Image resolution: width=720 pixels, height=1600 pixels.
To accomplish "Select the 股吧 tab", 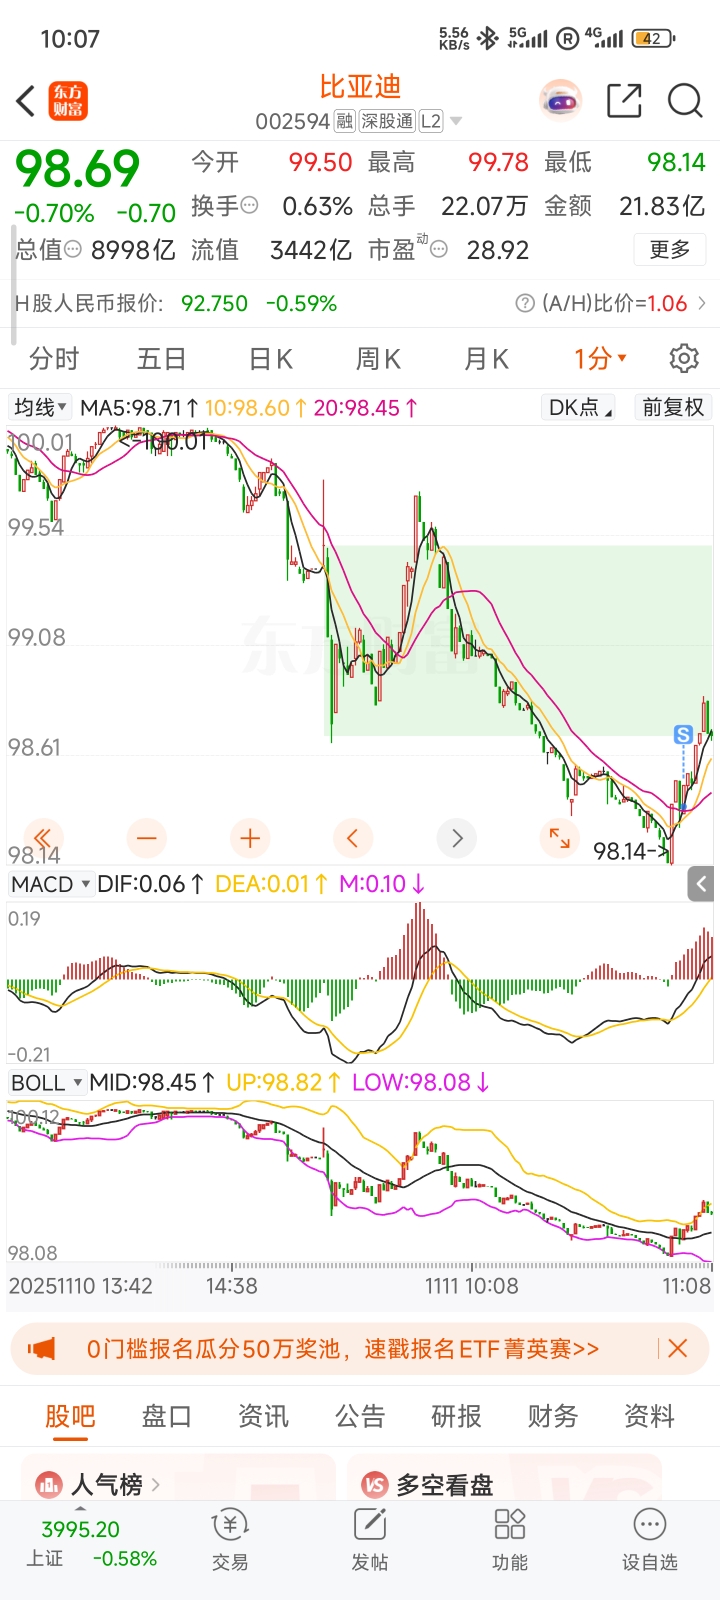I will [x=70, y=1416].
